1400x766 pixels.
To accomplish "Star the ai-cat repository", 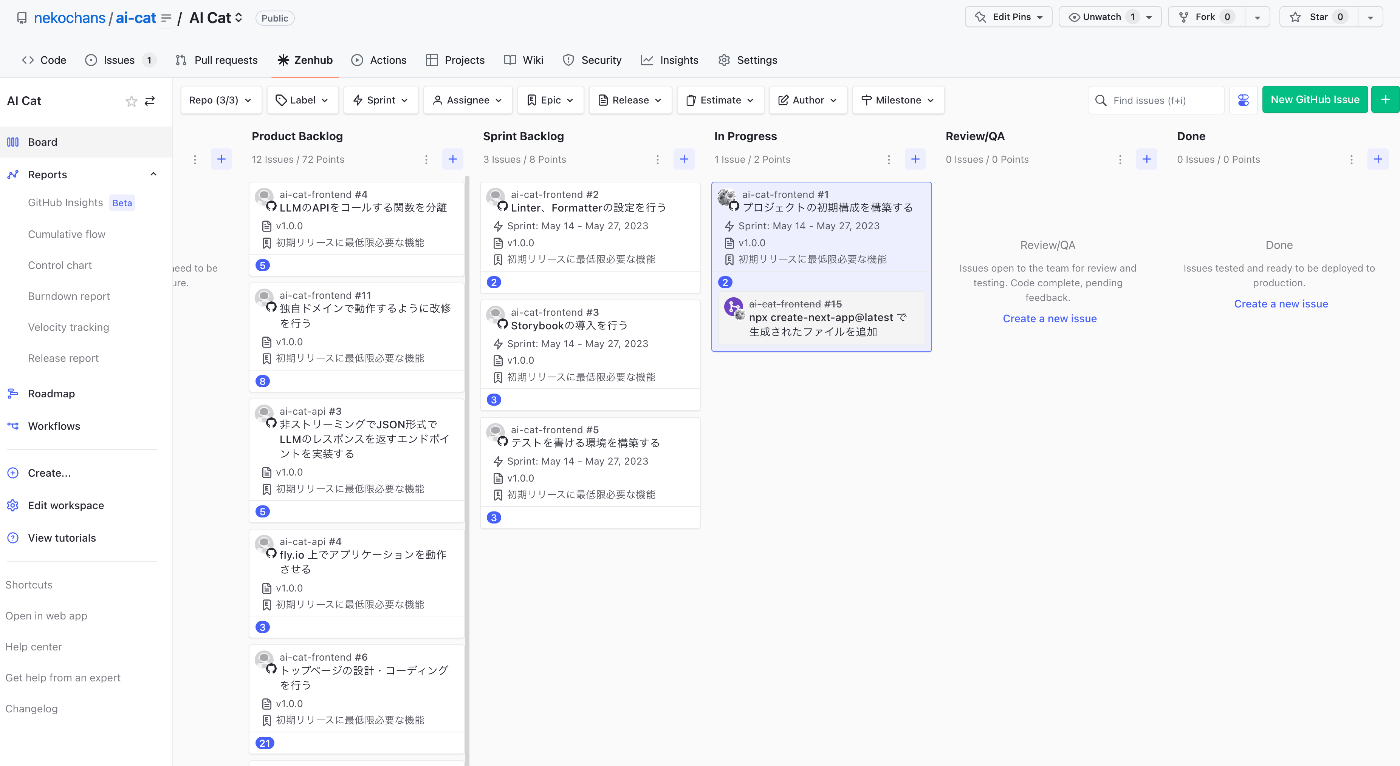I will [x=1318, y=17].
